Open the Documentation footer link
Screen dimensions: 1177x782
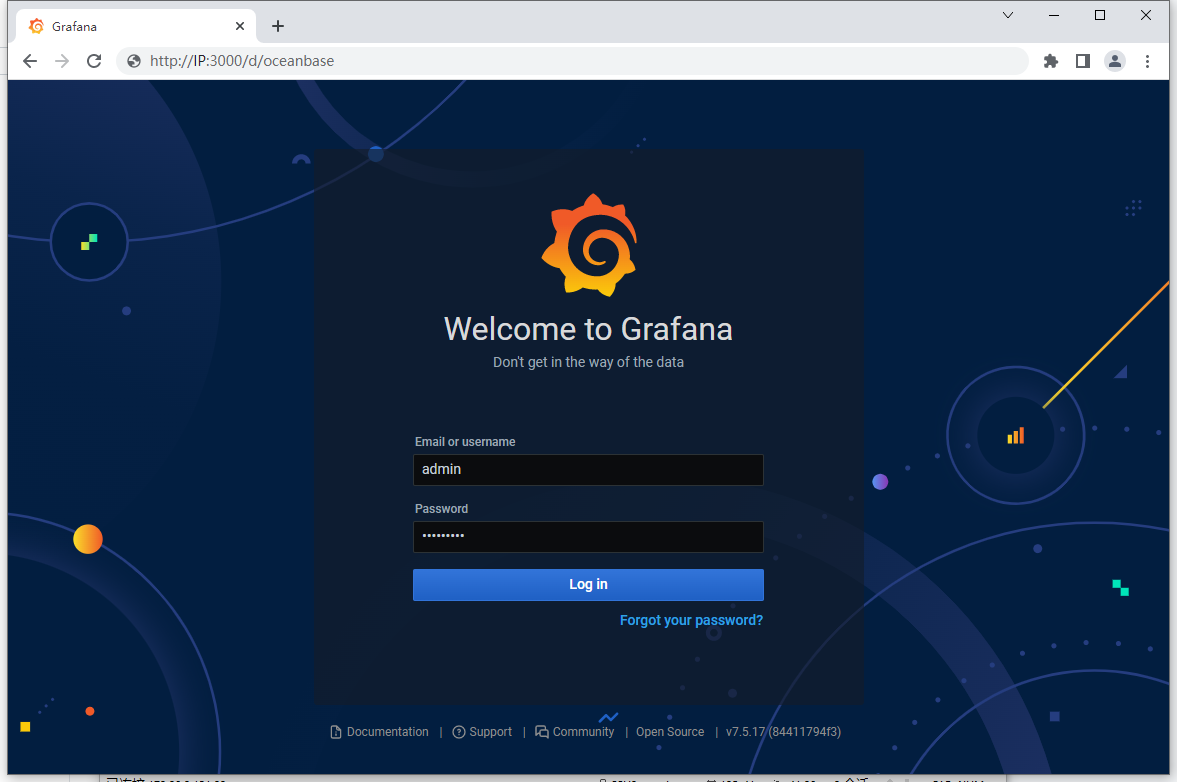(380, 732)
